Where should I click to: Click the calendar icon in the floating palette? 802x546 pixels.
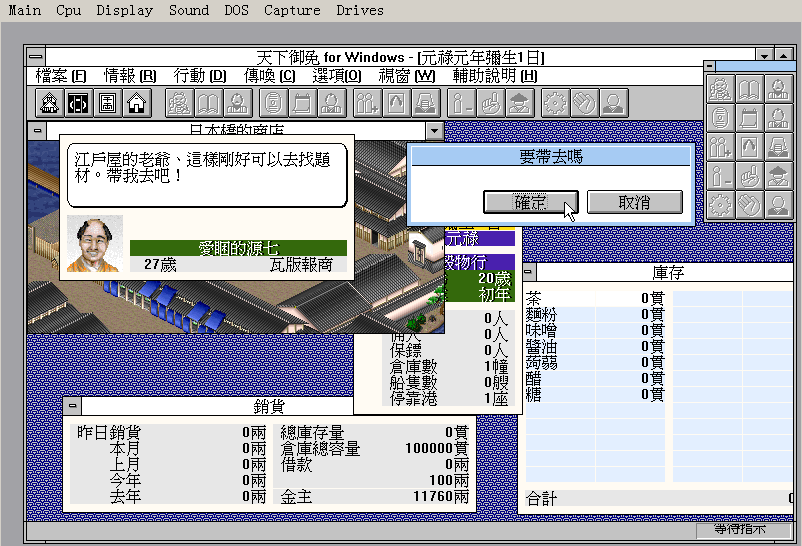(749, 117)
